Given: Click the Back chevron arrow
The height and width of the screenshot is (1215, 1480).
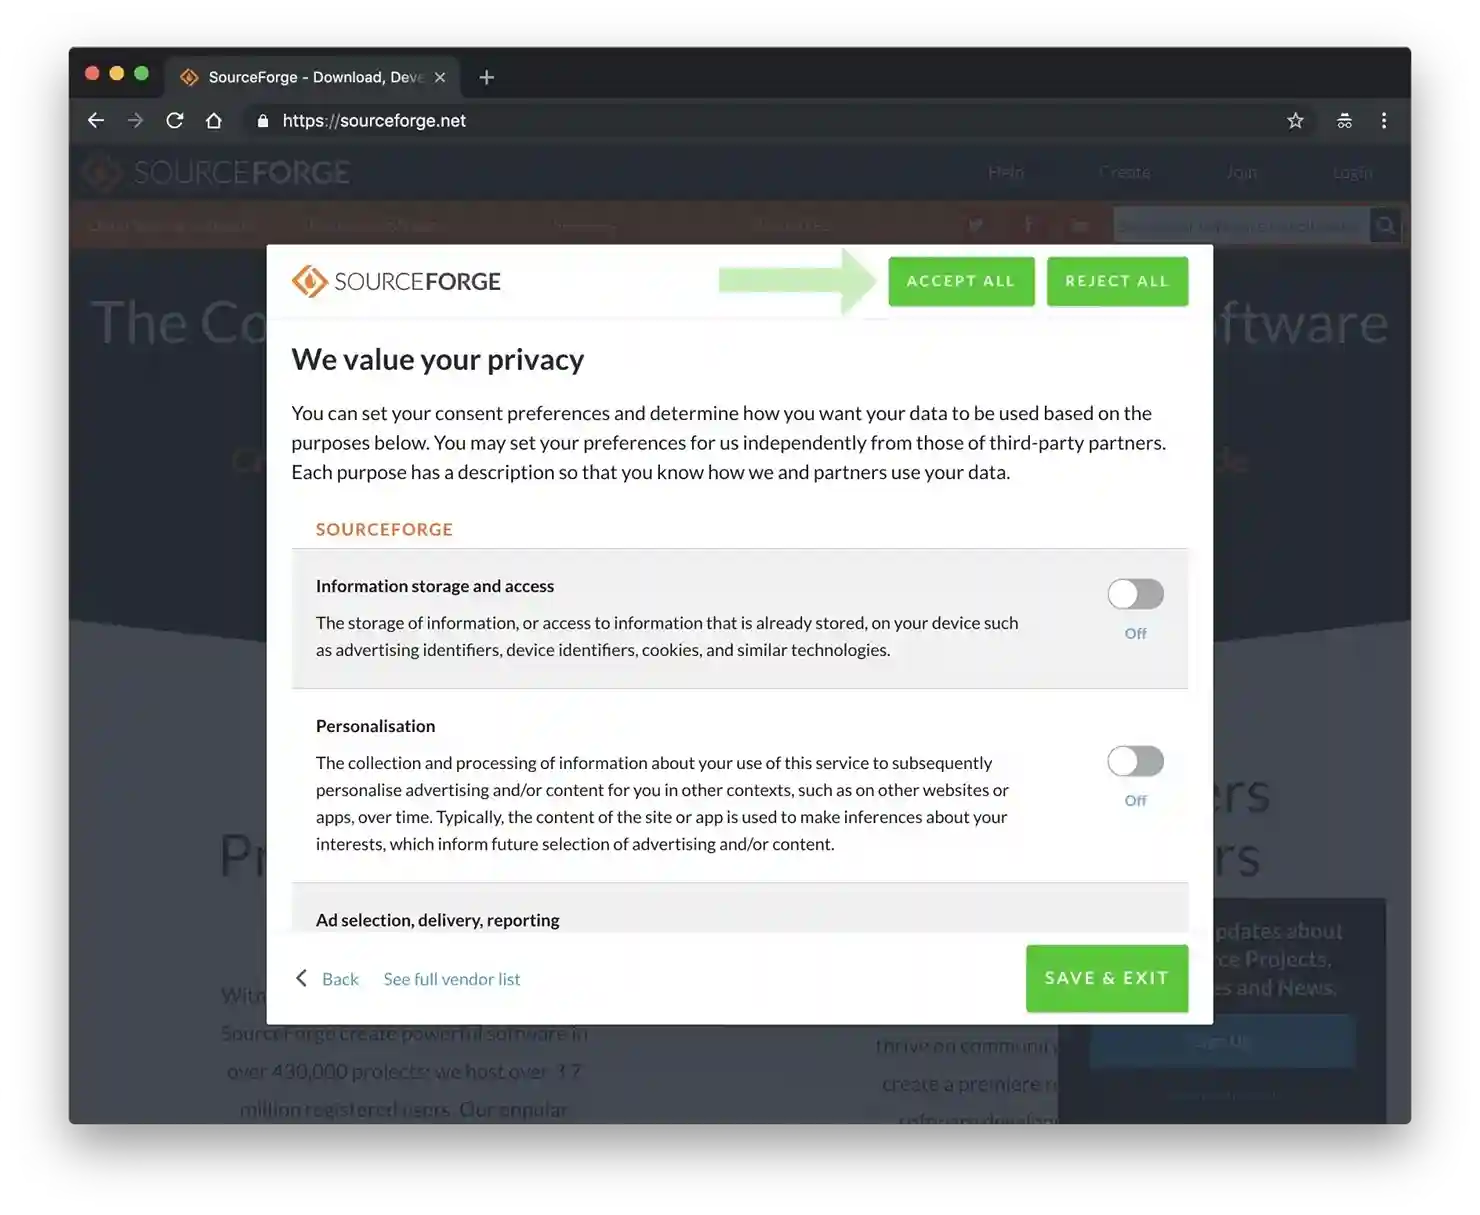Looking at the screenshot, I should (301, 978).
